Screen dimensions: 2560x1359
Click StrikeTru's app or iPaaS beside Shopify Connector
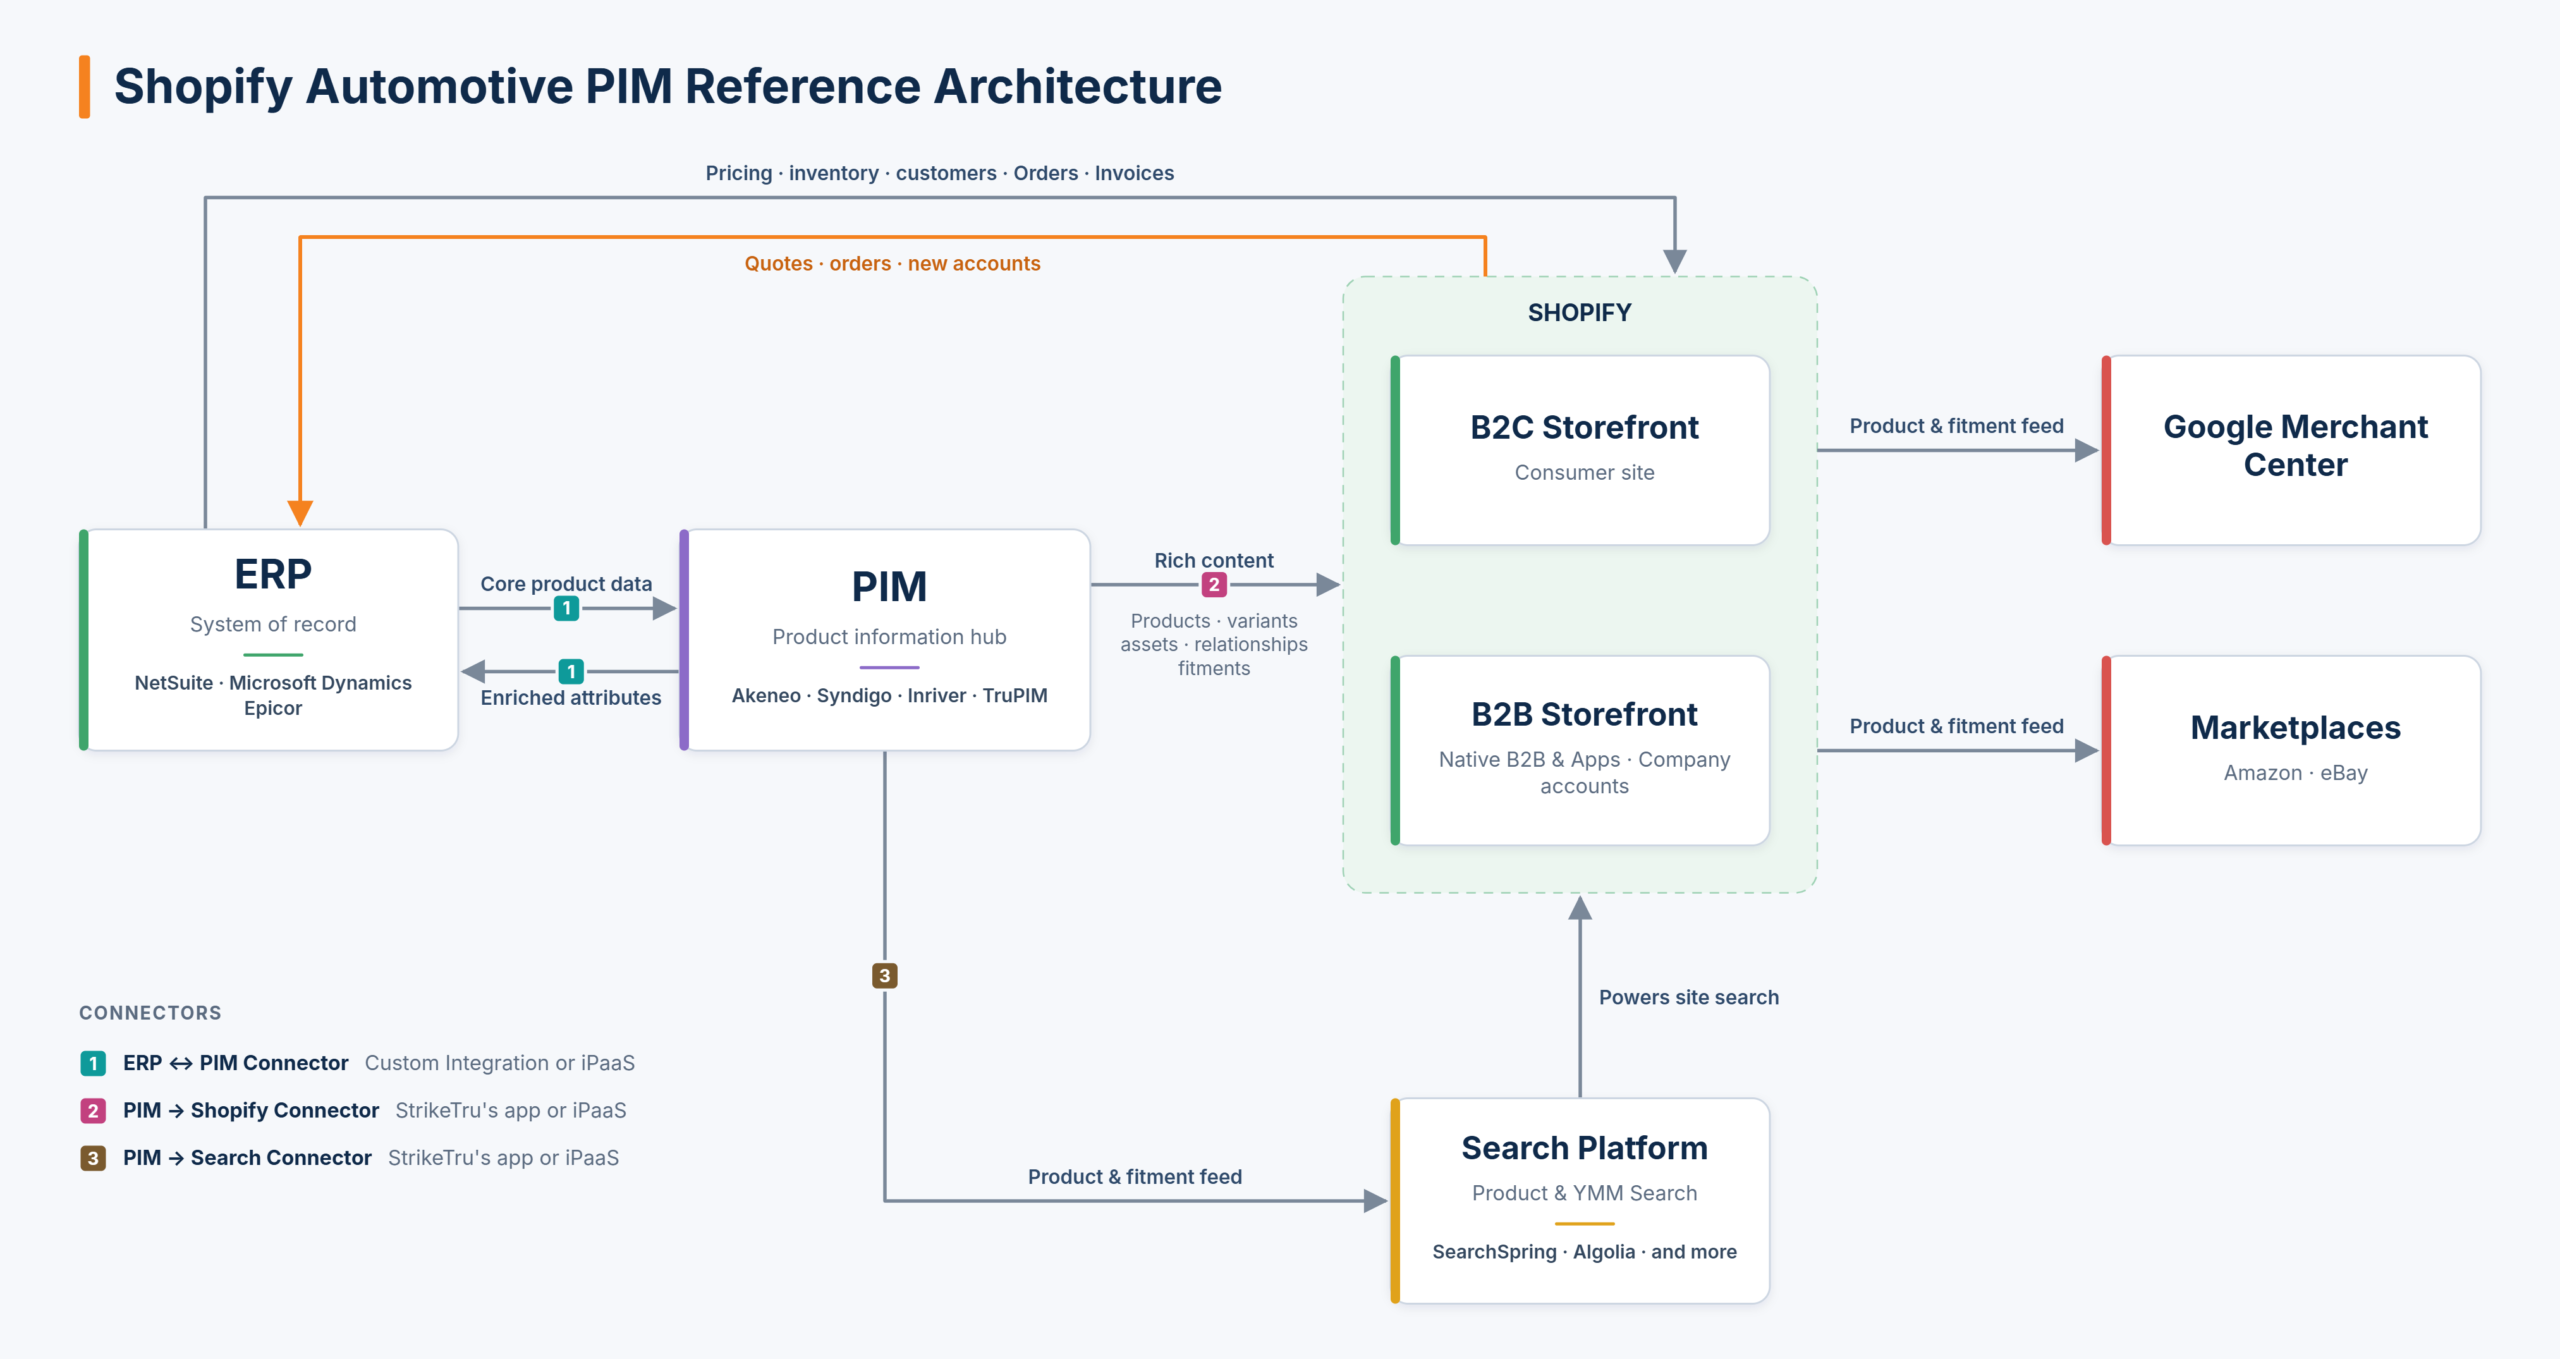pos(511,1111)
